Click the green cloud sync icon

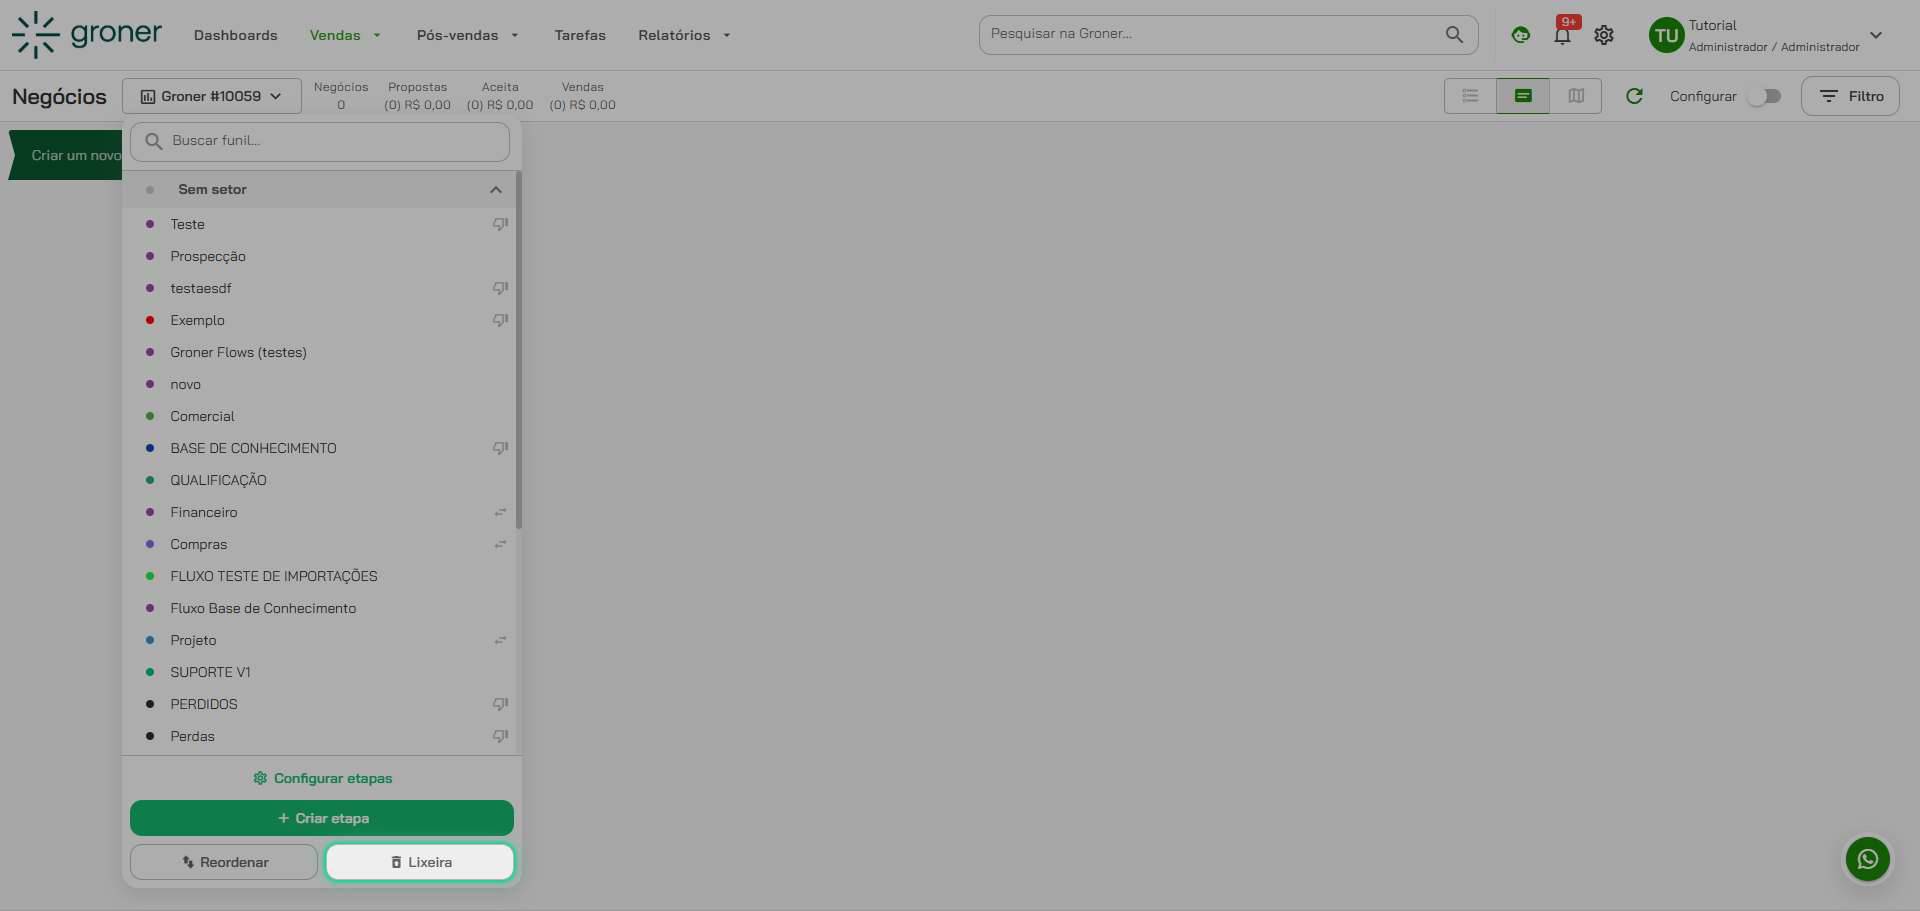[x=1520, y=36]
